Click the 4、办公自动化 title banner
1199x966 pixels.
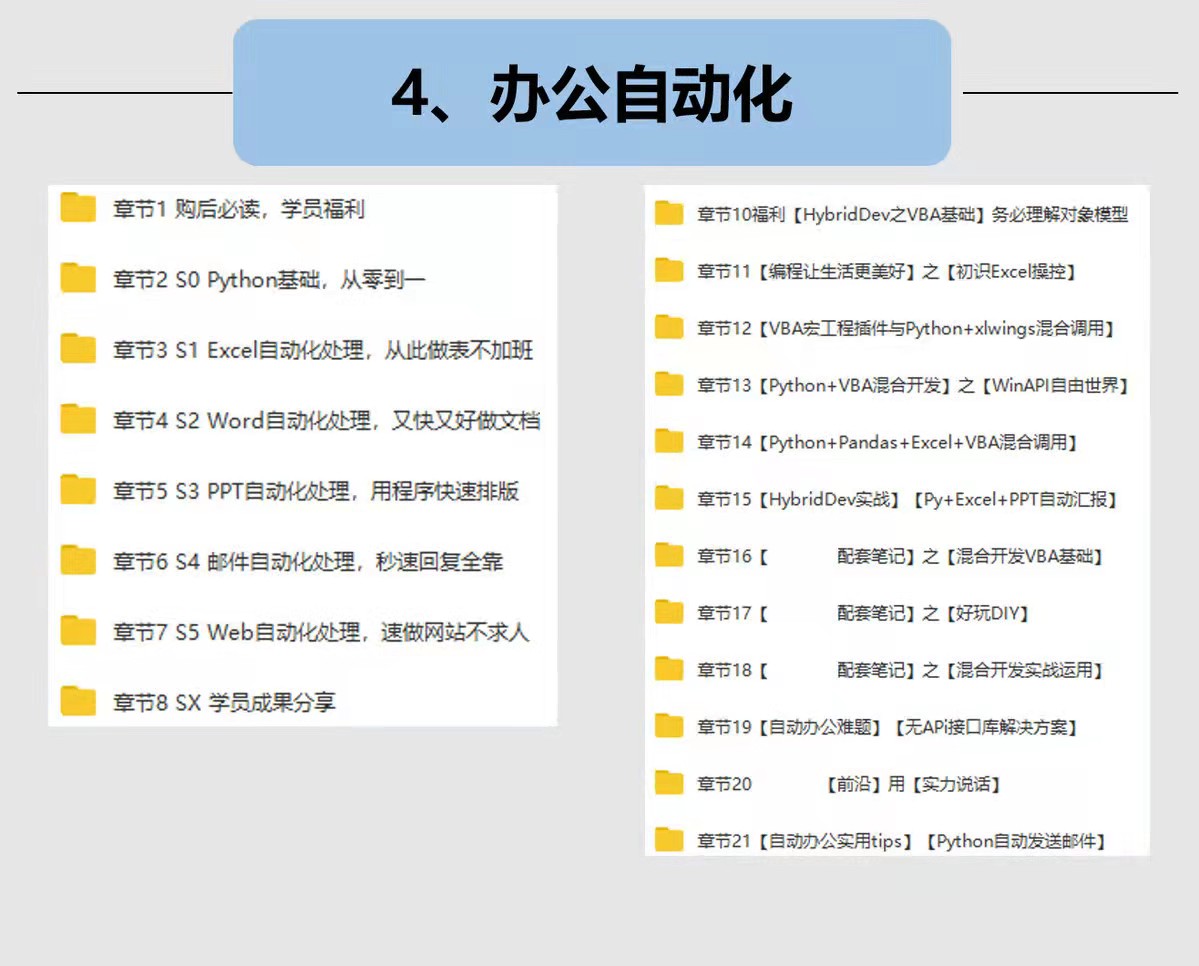(x=592, y=93)
